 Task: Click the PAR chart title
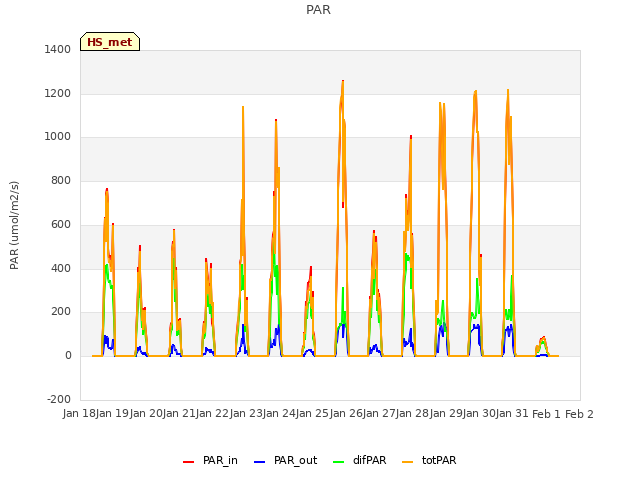pyautogui.click(x=318, y=10)
